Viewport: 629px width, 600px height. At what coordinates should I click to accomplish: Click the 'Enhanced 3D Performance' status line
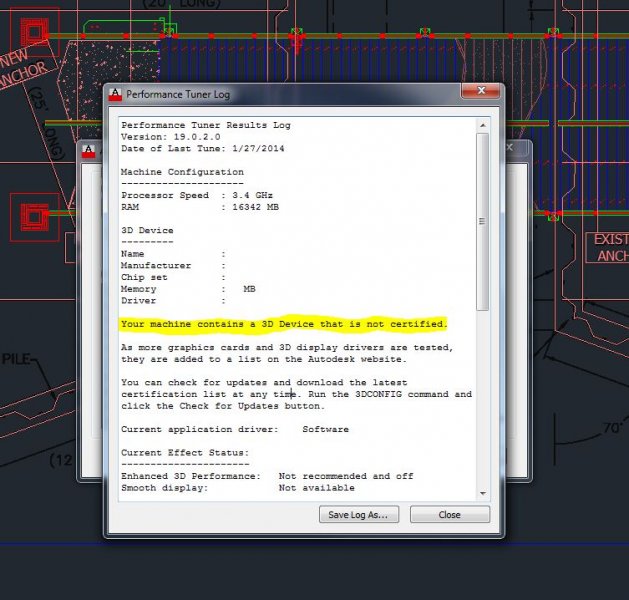267,476
